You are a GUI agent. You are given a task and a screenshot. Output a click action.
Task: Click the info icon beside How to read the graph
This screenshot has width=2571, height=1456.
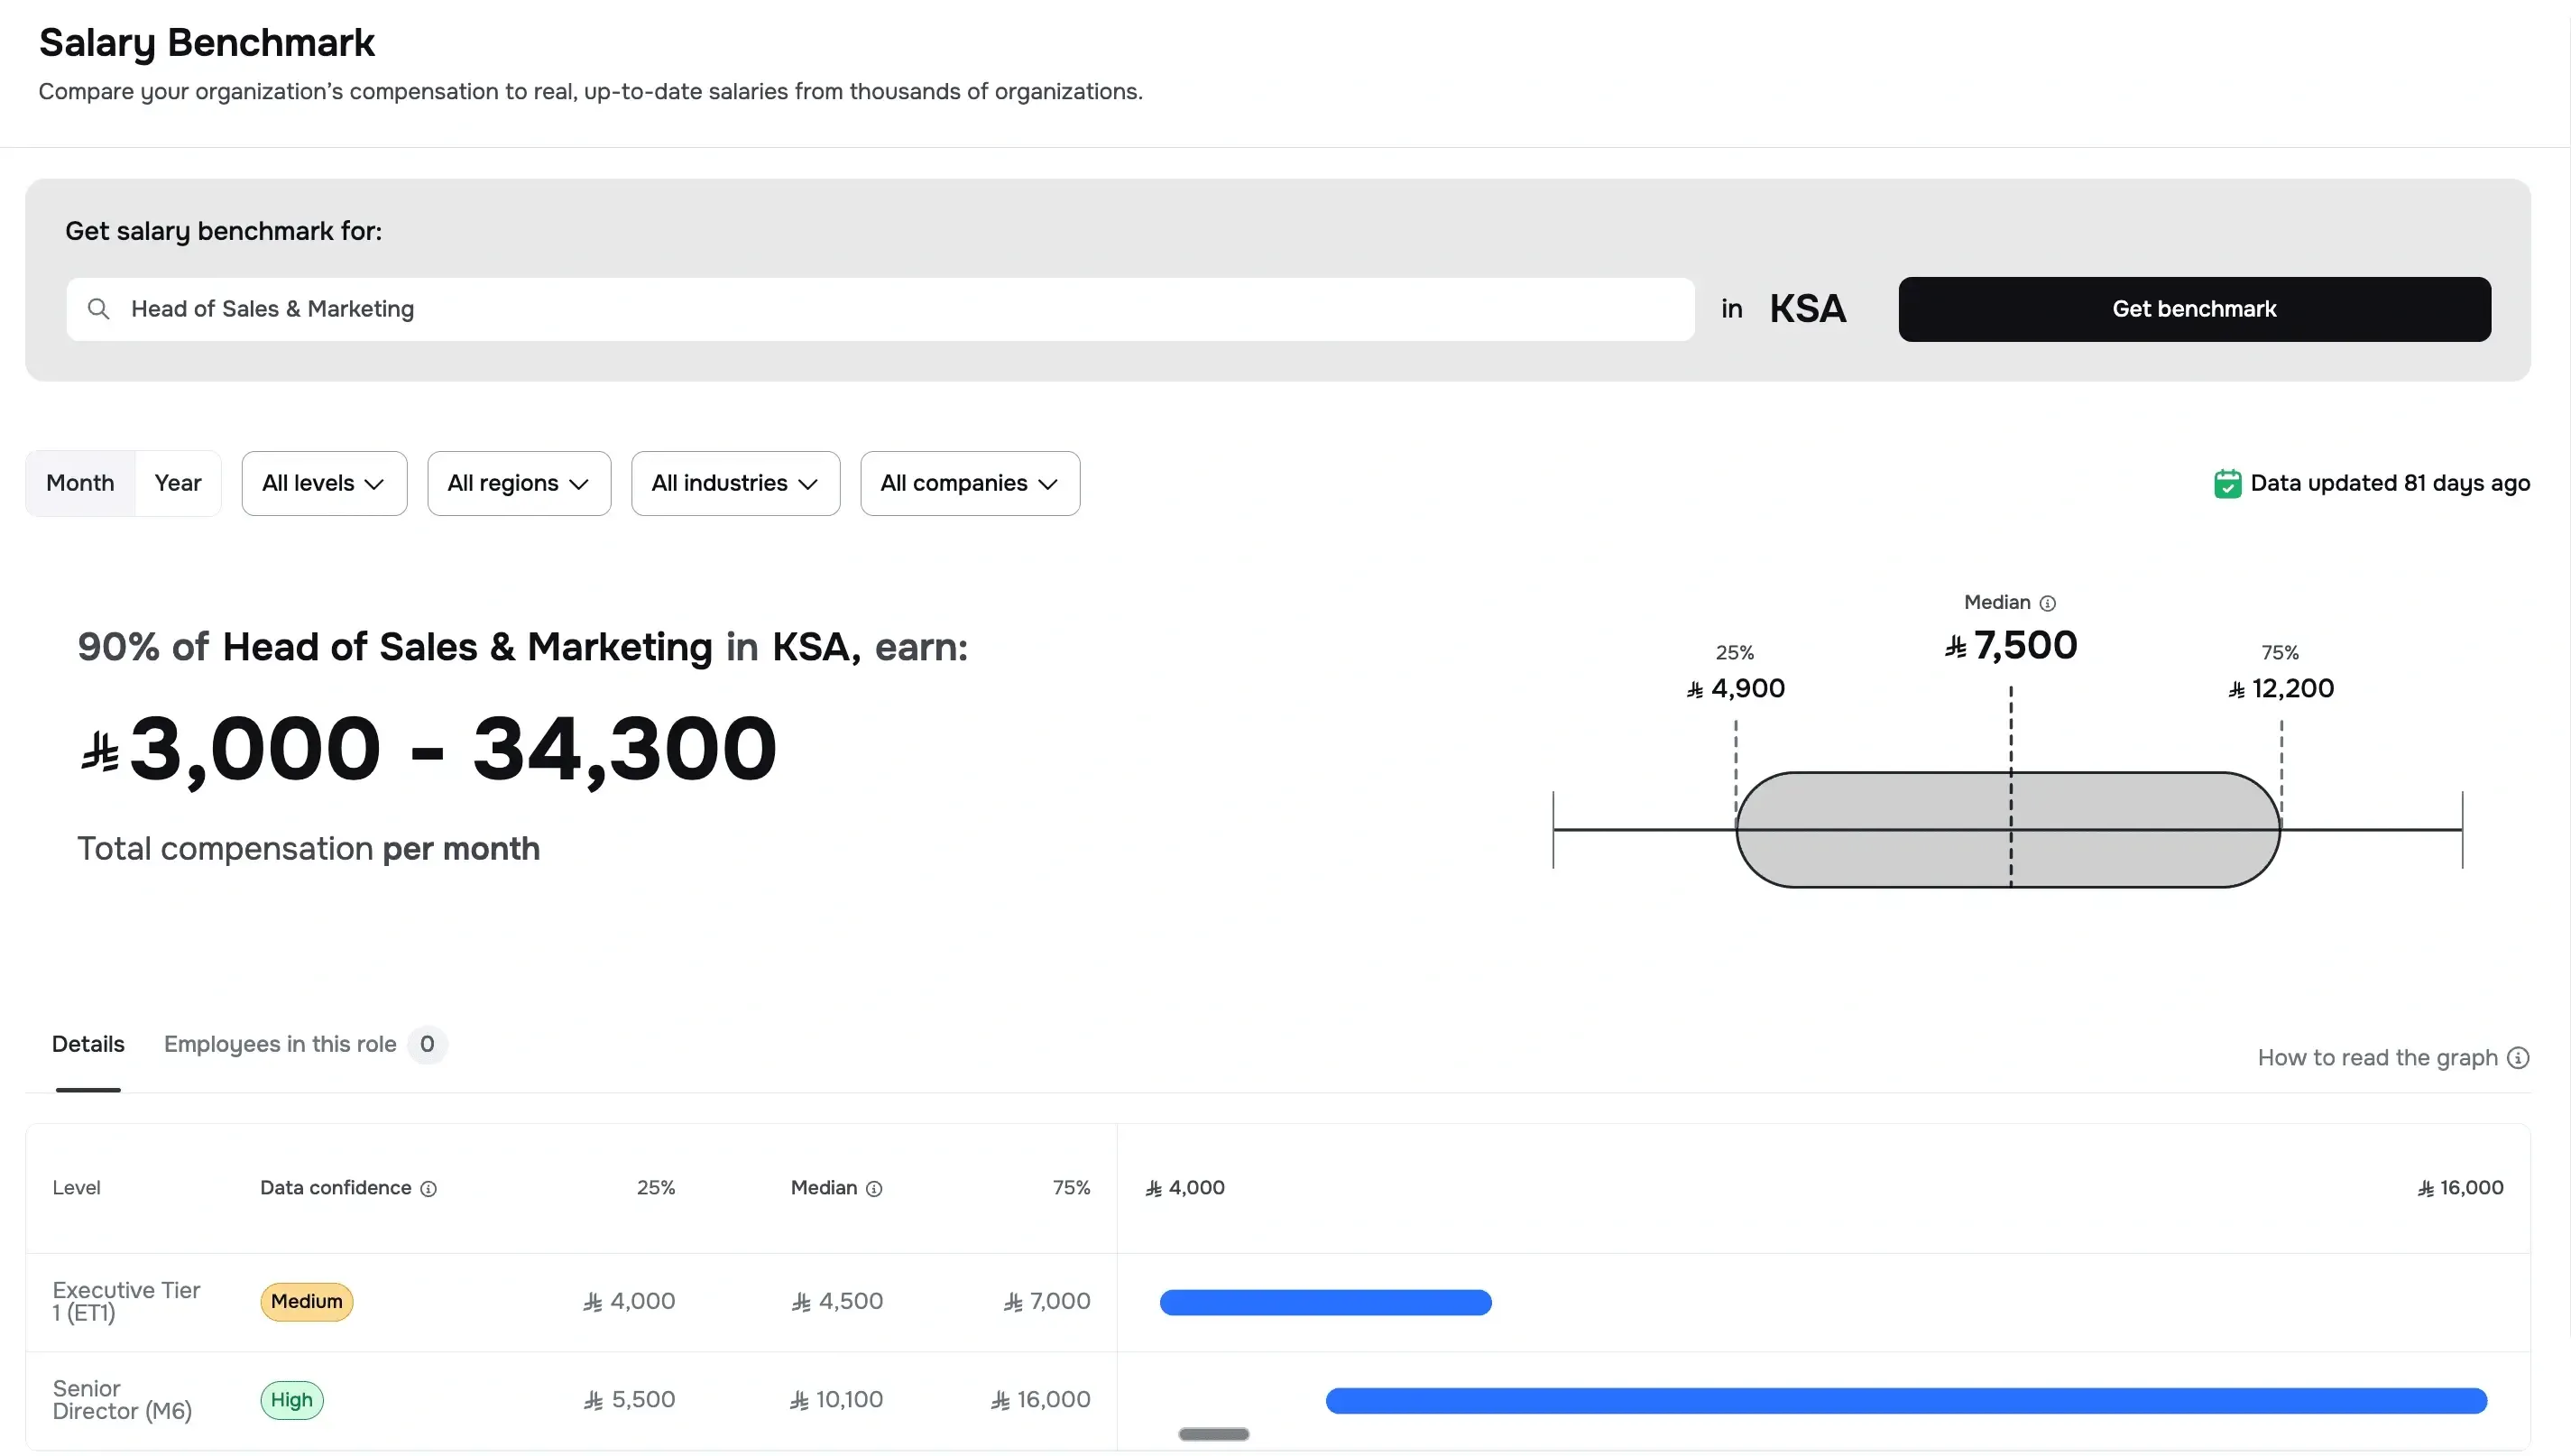pyautogui.click(x=2519, y=1057)
